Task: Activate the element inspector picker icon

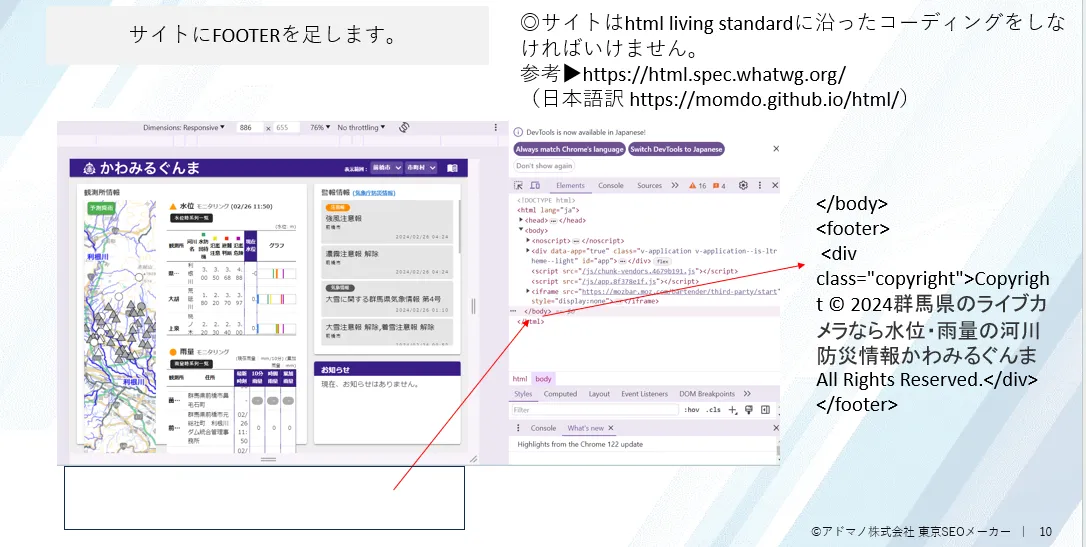Action: (517, 186)
